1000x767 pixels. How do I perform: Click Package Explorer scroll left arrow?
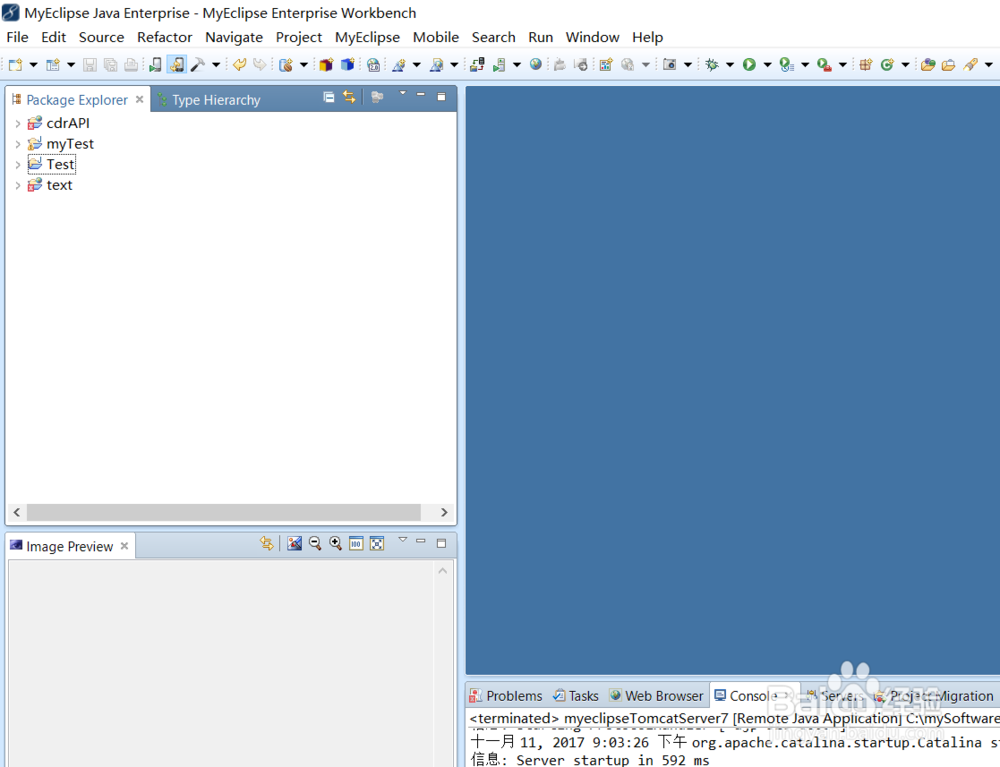point(17,512)
